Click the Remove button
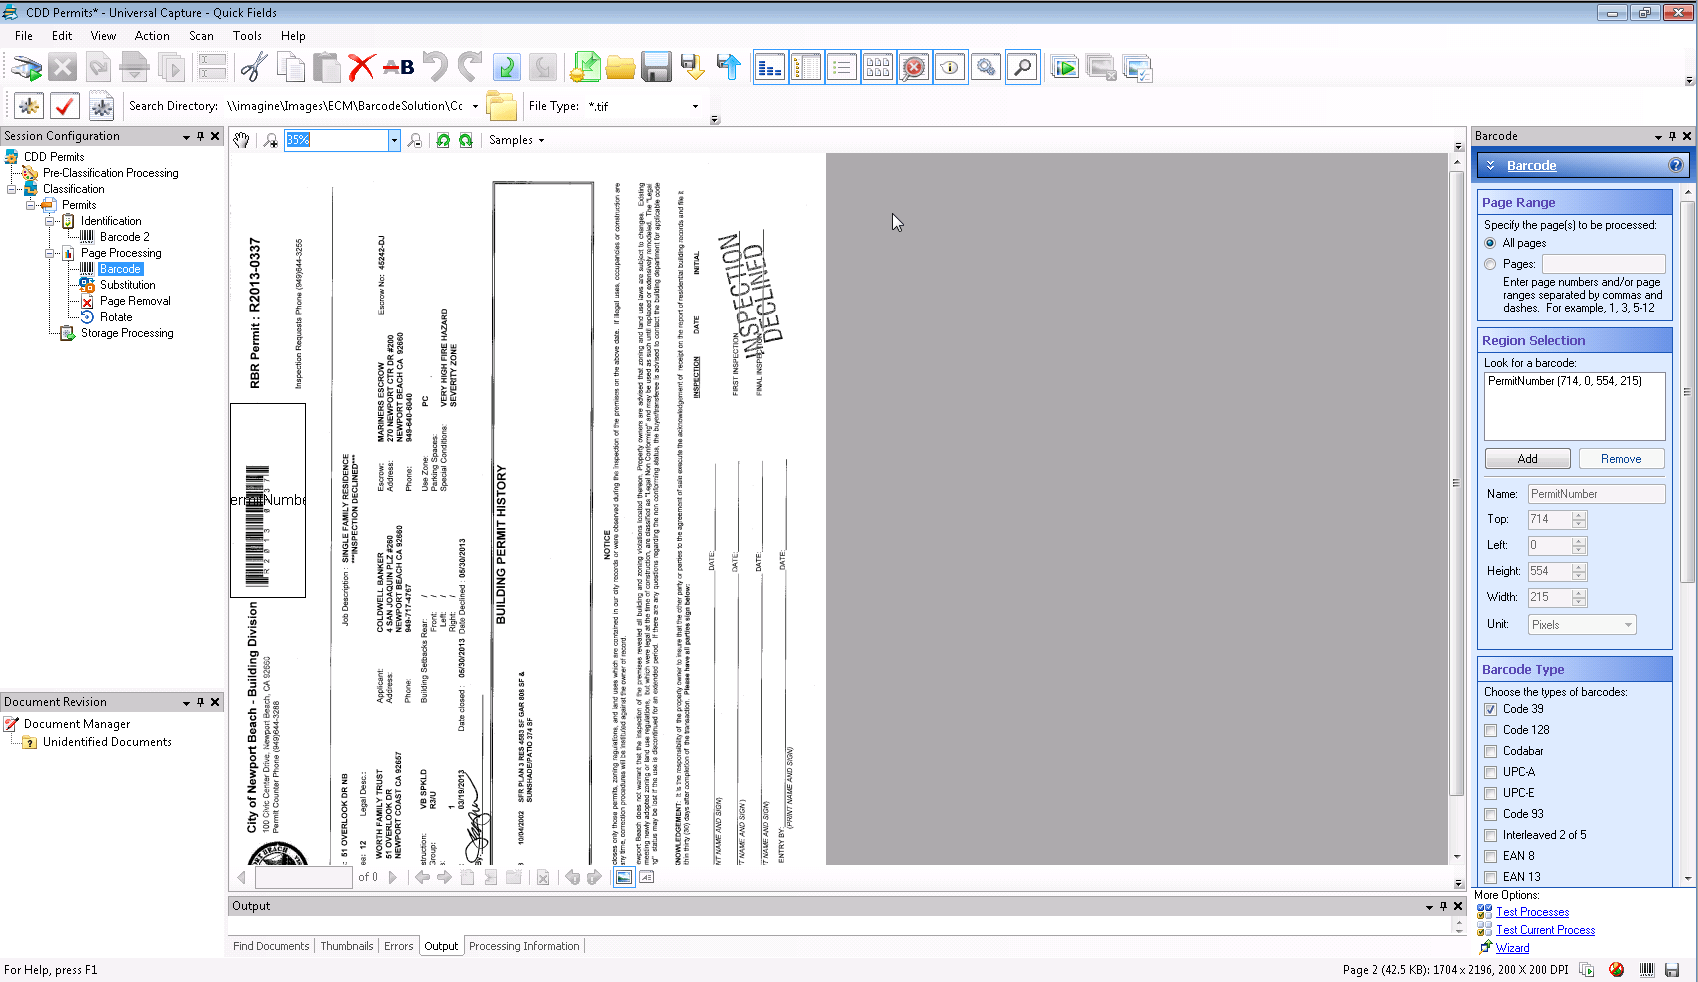This screenshot has height=982, width=1698. pyautogui.click(x=1620, y=459)
